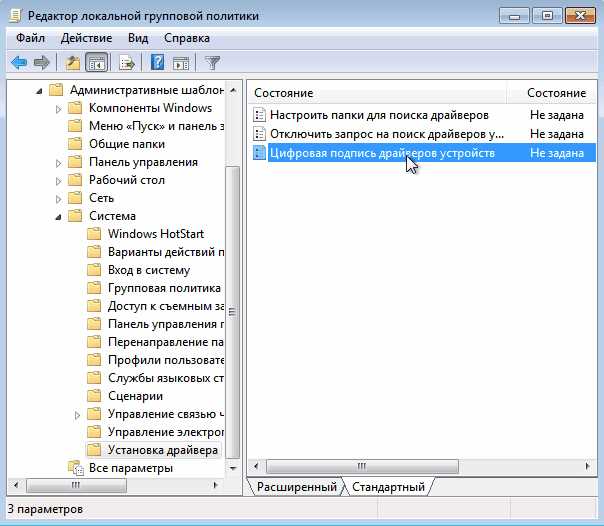Click the Forward arrow toolbar icon
The height and width of the screenshot is (526, 604).
[x=42, y=62]
